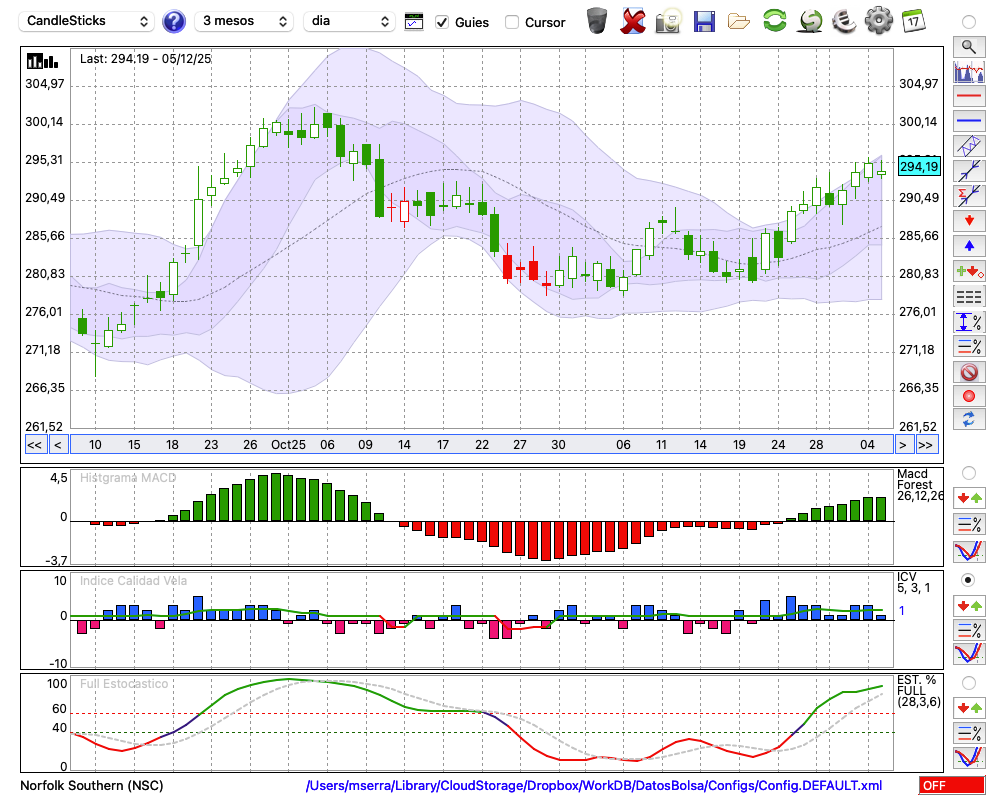Open the dia interval dropdown
Viewport: 1000px width, 800px height.
(x=349, y=21)
